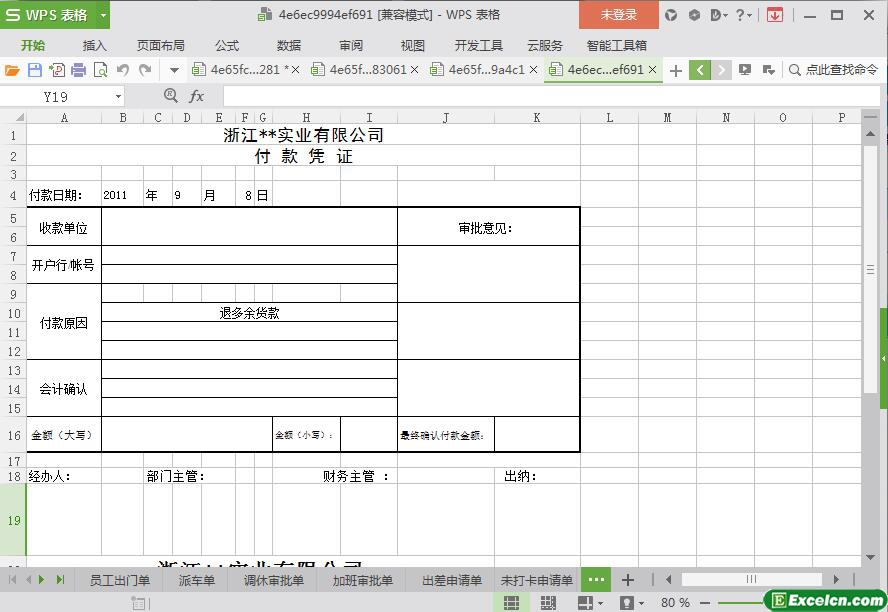Expand the Name Box dropdown showing Y19
888x612 pixels.
[118, 96]
